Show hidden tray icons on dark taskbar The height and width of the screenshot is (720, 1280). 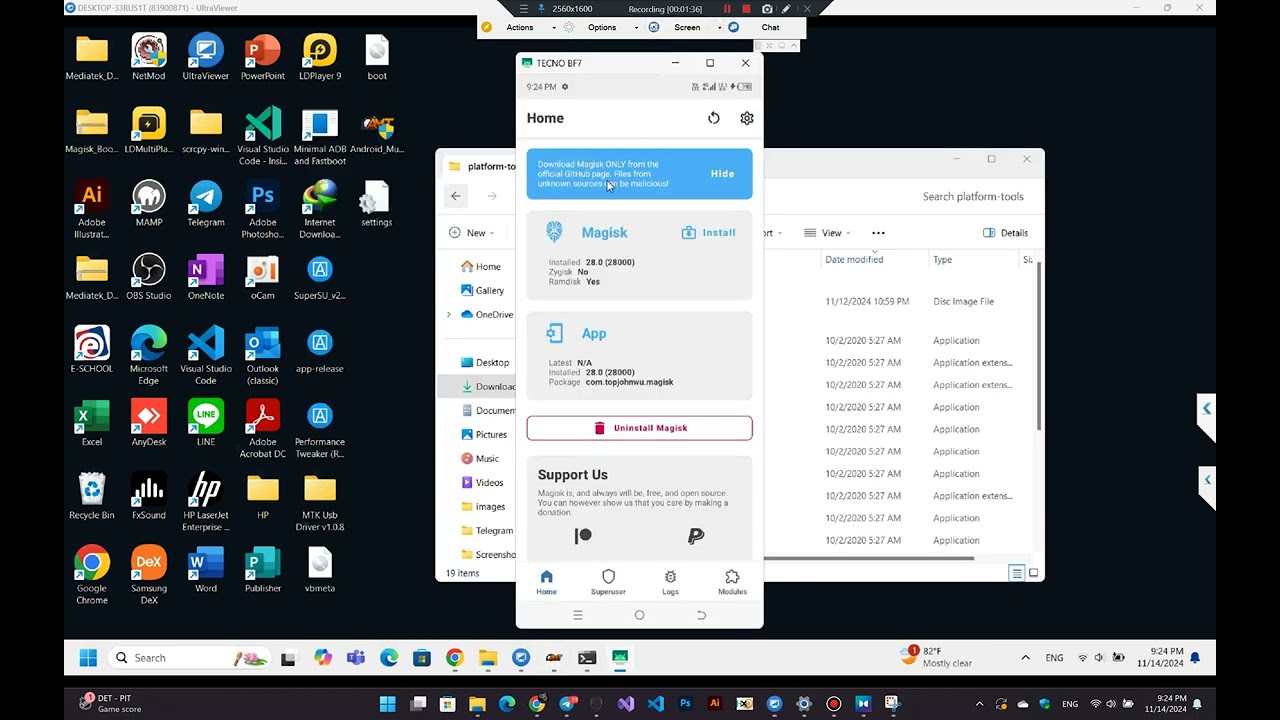pos(979,704)
